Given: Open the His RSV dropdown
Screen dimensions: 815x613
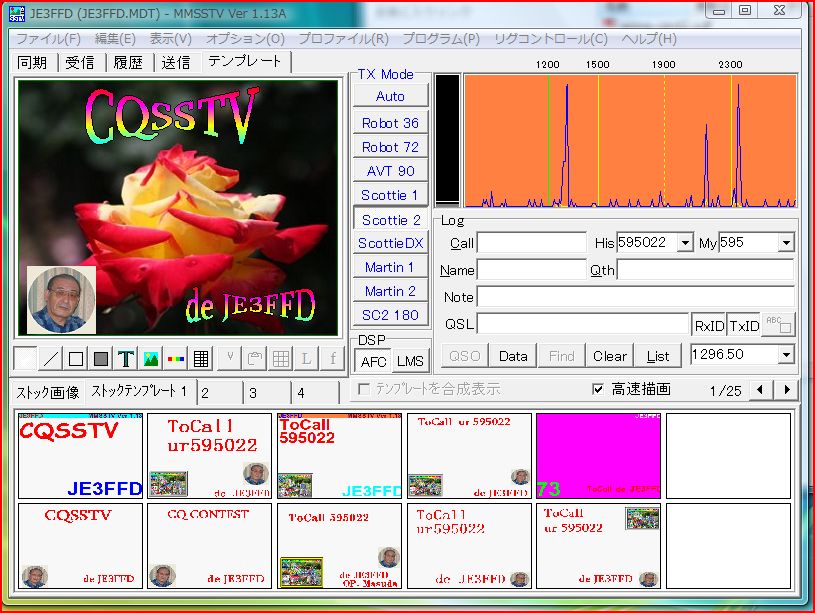Looking at the screenshot, I should 685,243.
